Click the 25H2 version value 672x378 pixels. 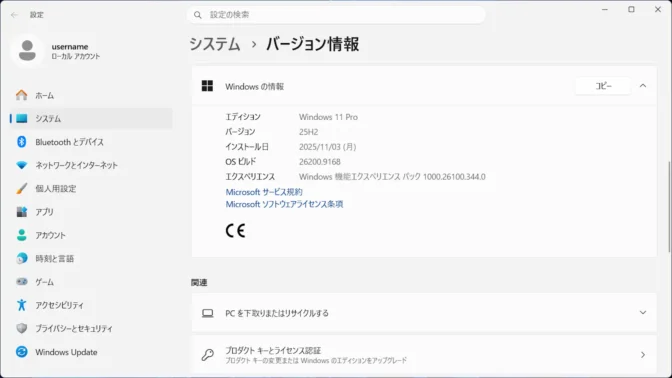click(x=309, y=132)
